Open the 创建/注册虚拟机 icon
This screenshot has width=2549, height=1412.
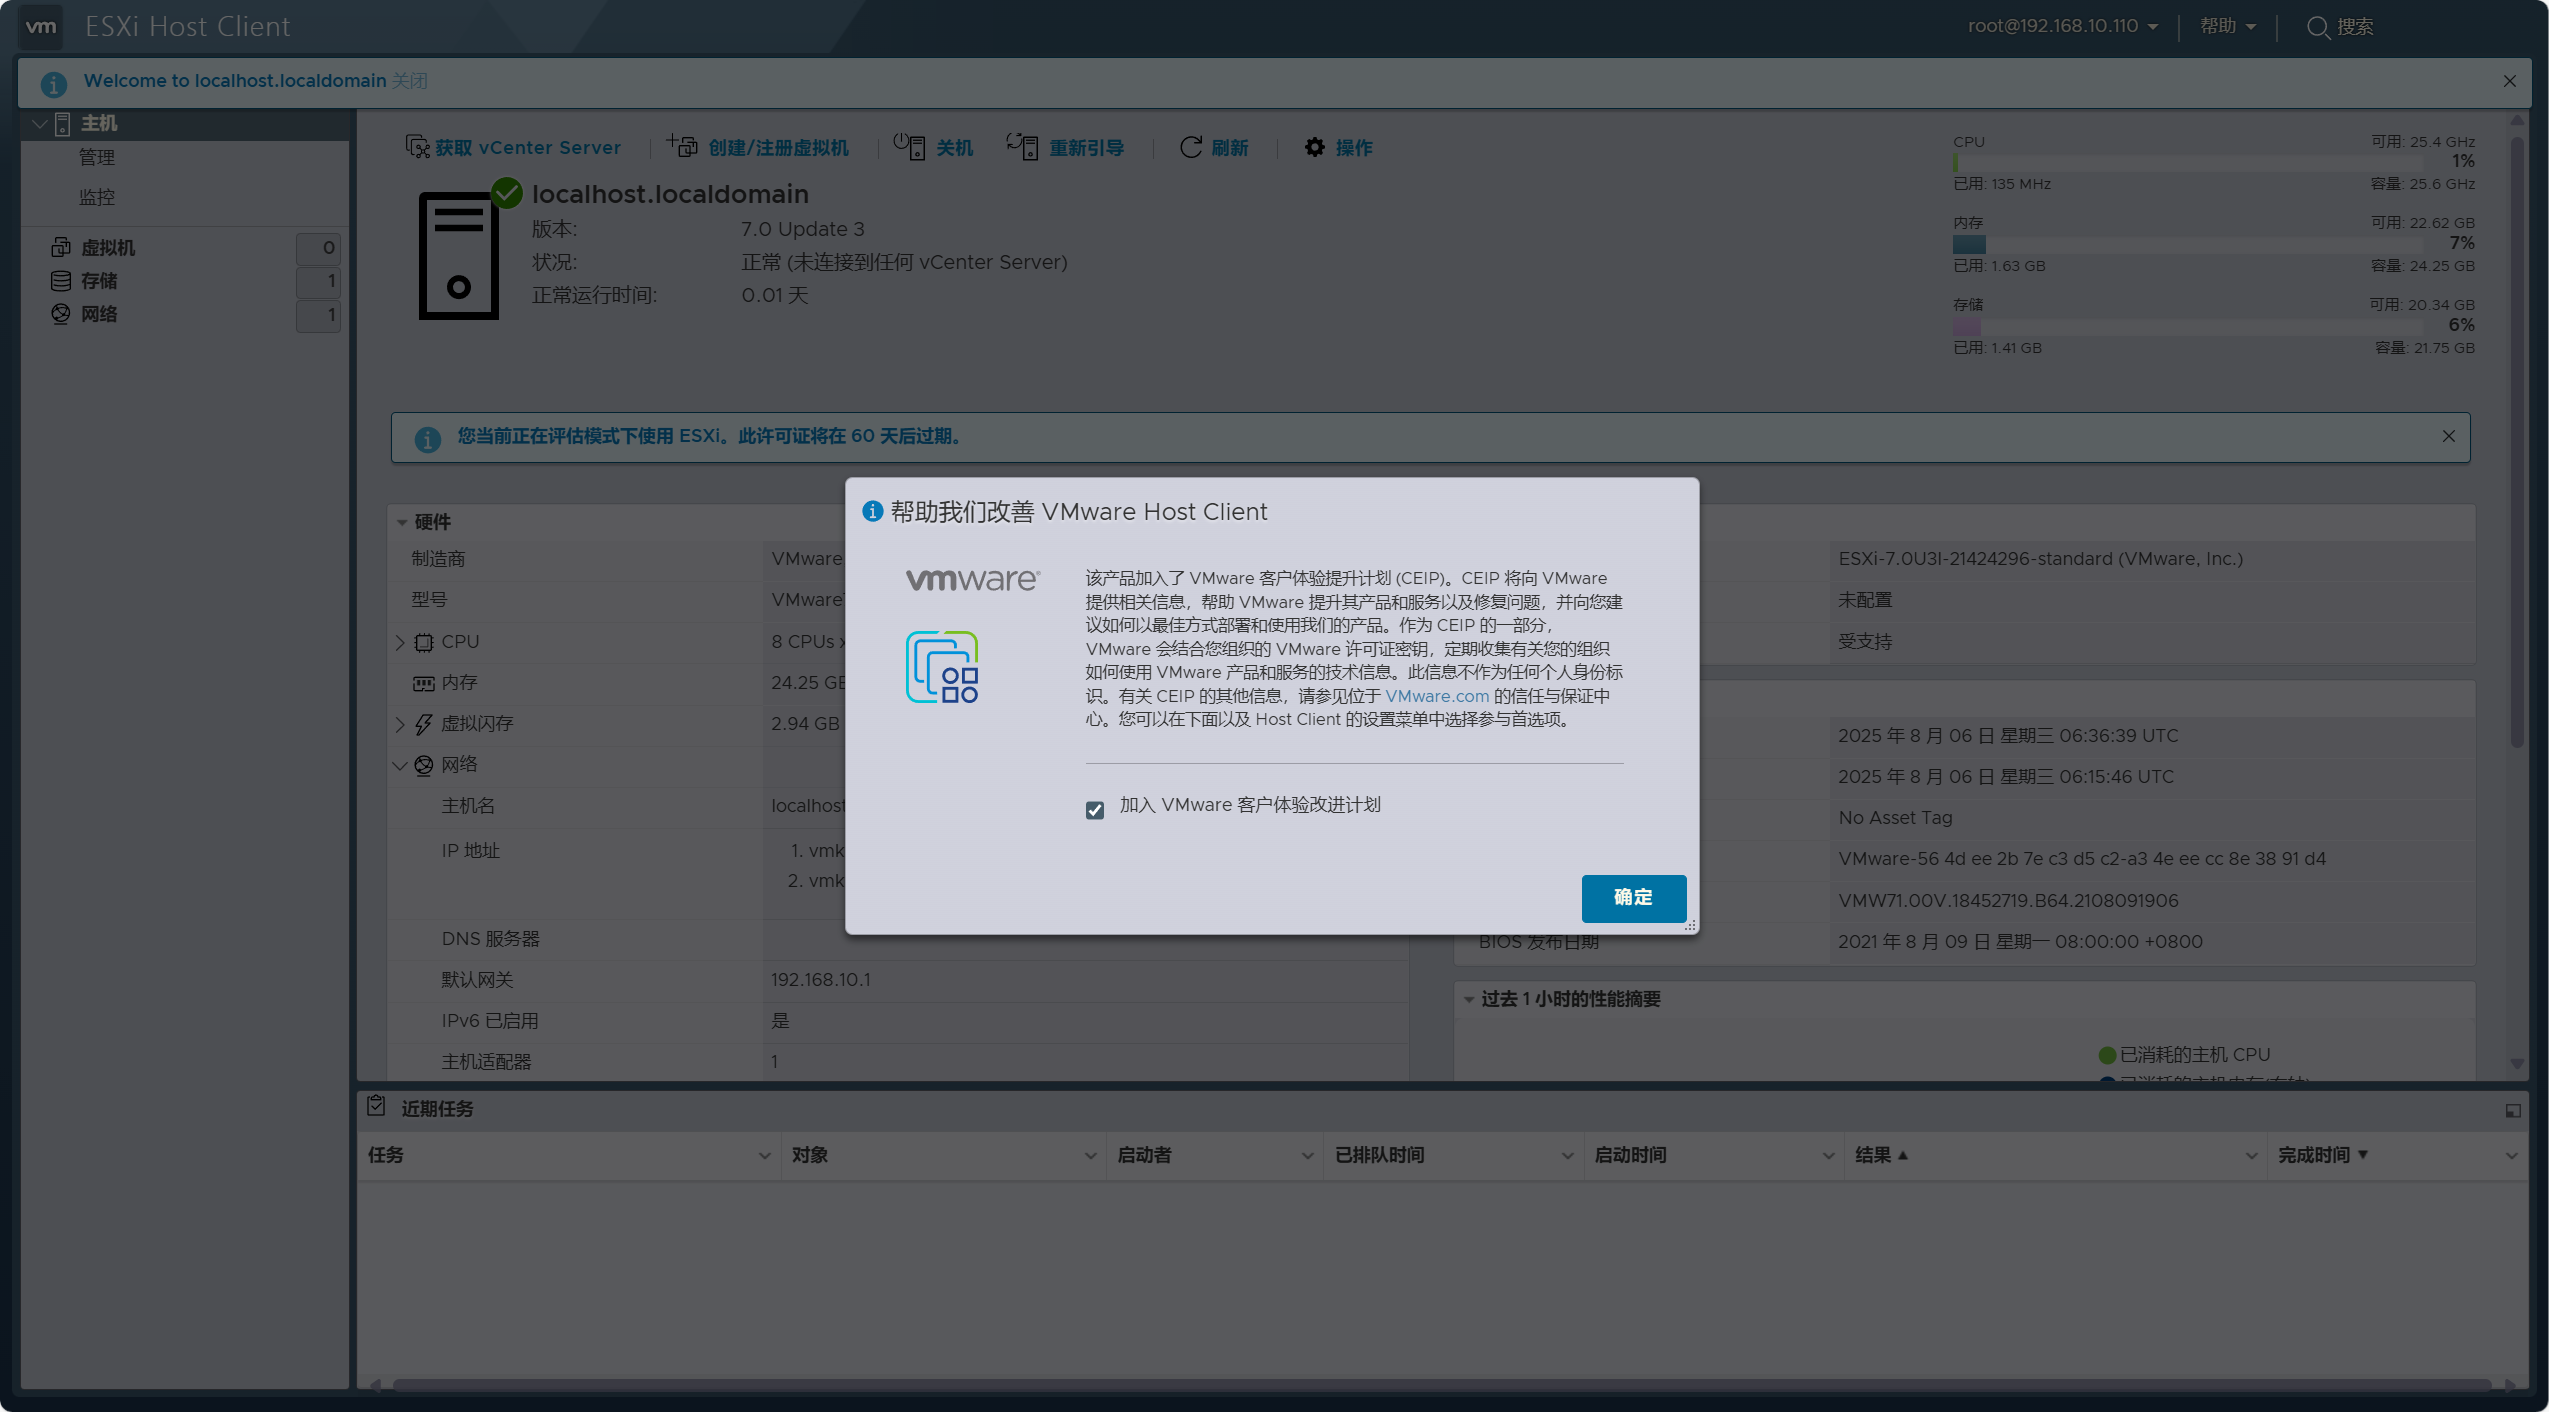682,146
